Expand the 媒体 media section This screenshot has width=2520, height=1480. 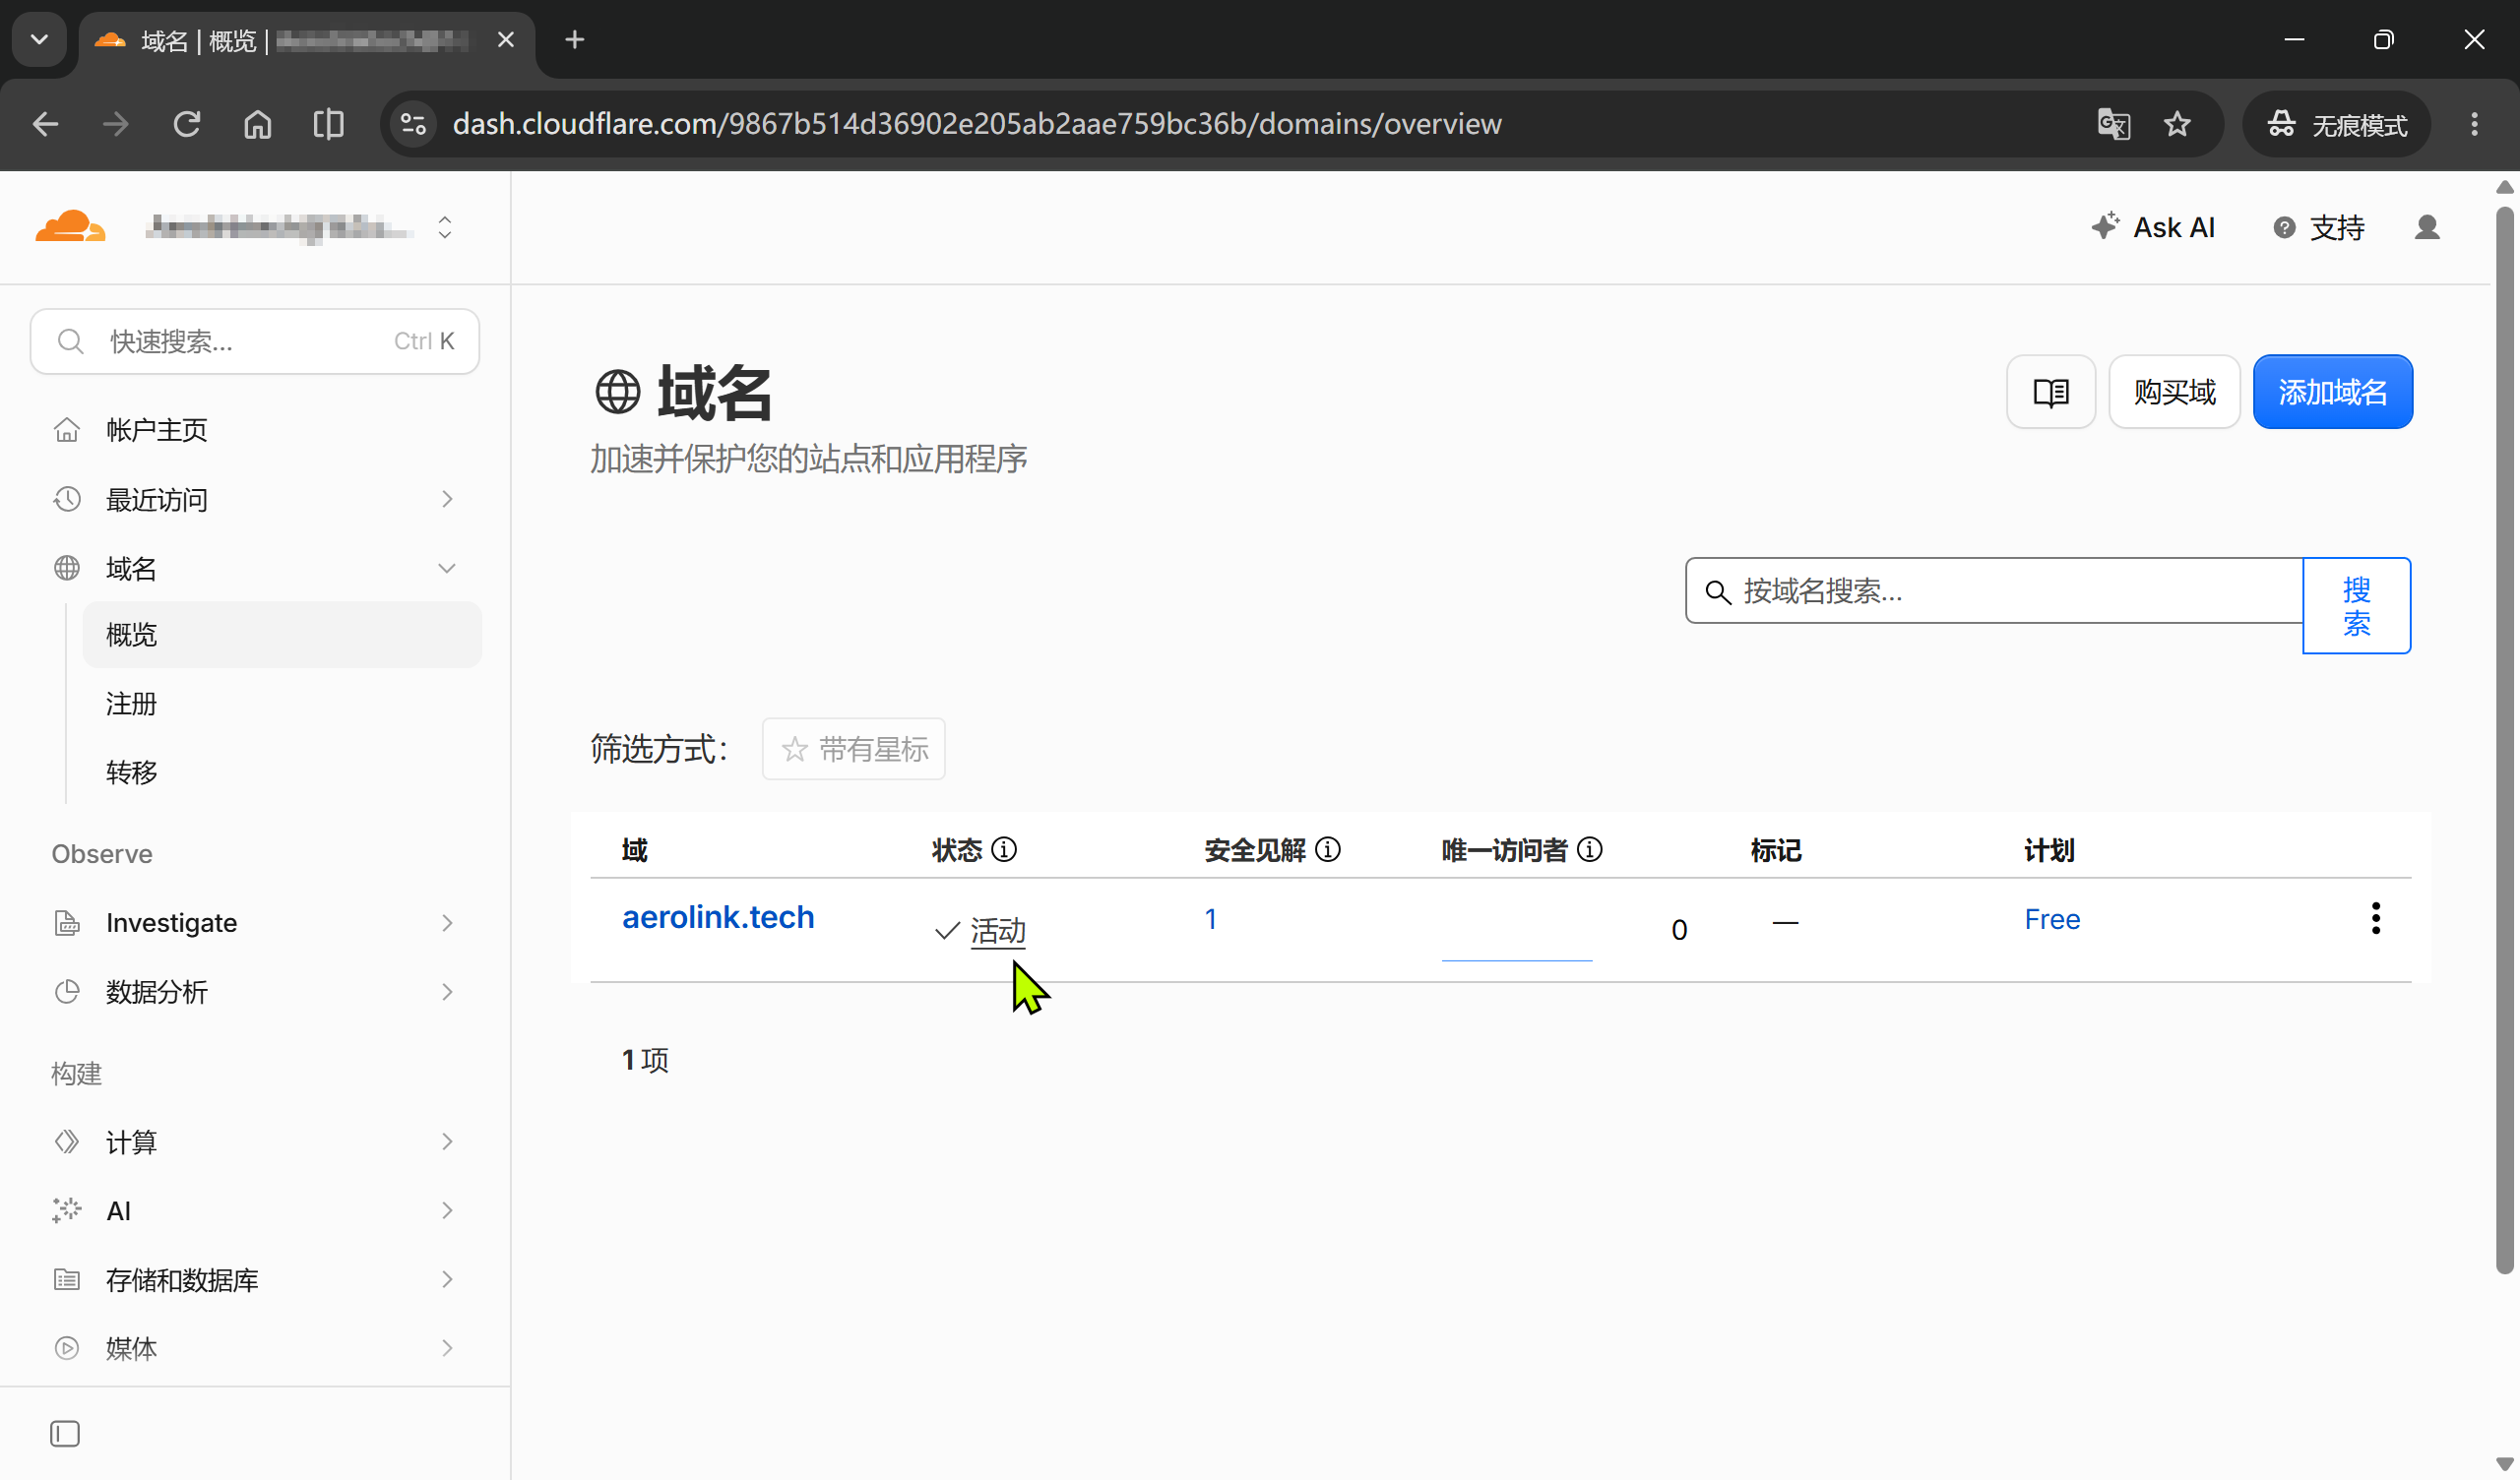click(x=254, y=1348)
